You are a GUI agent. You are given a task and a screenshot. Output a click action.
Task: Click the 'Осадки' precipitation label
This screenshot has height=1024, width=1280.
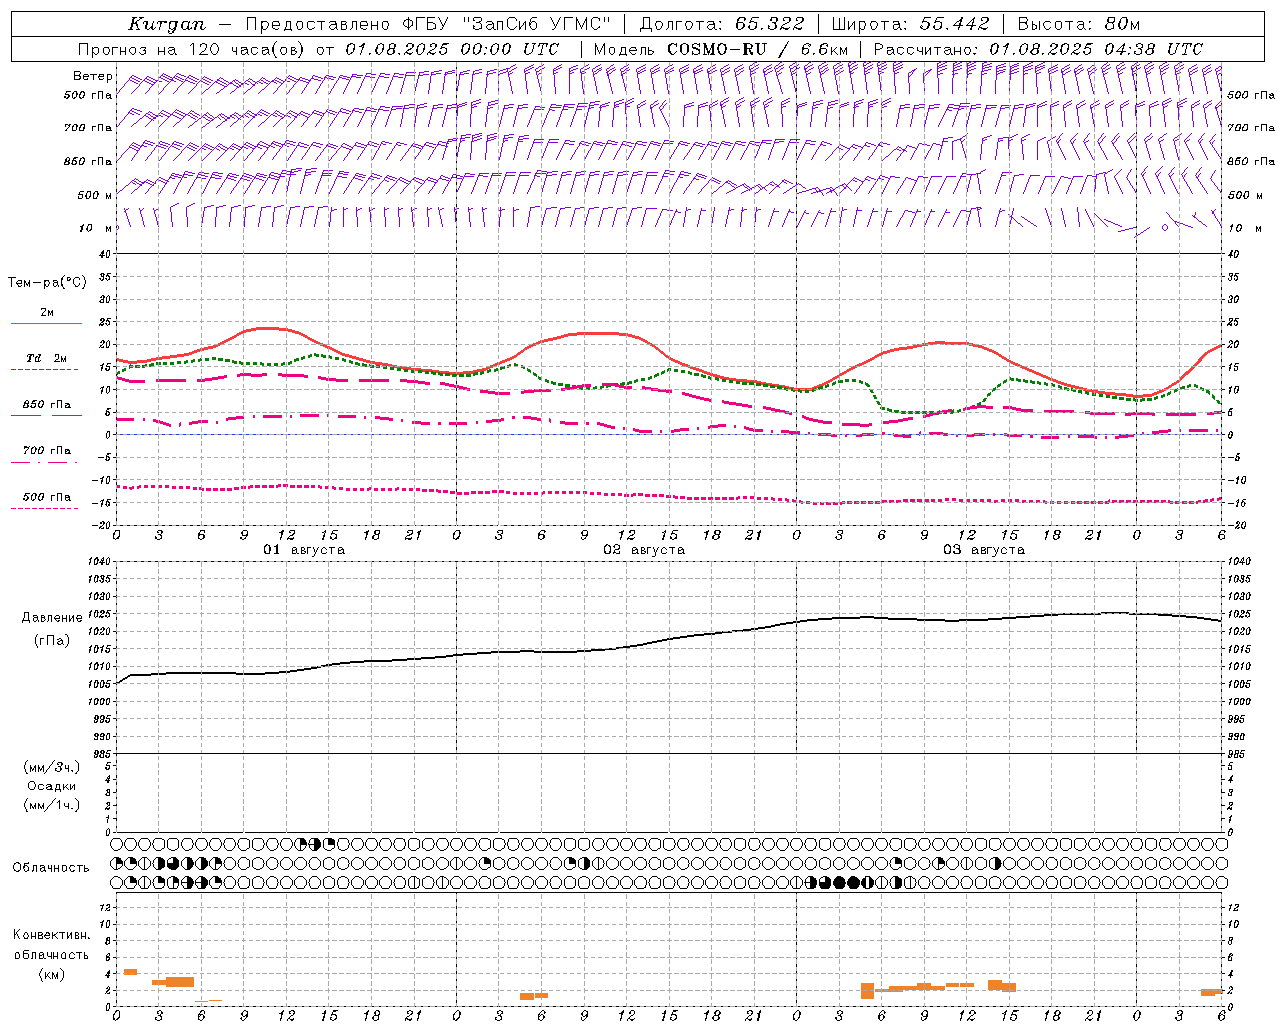[52, 786]
